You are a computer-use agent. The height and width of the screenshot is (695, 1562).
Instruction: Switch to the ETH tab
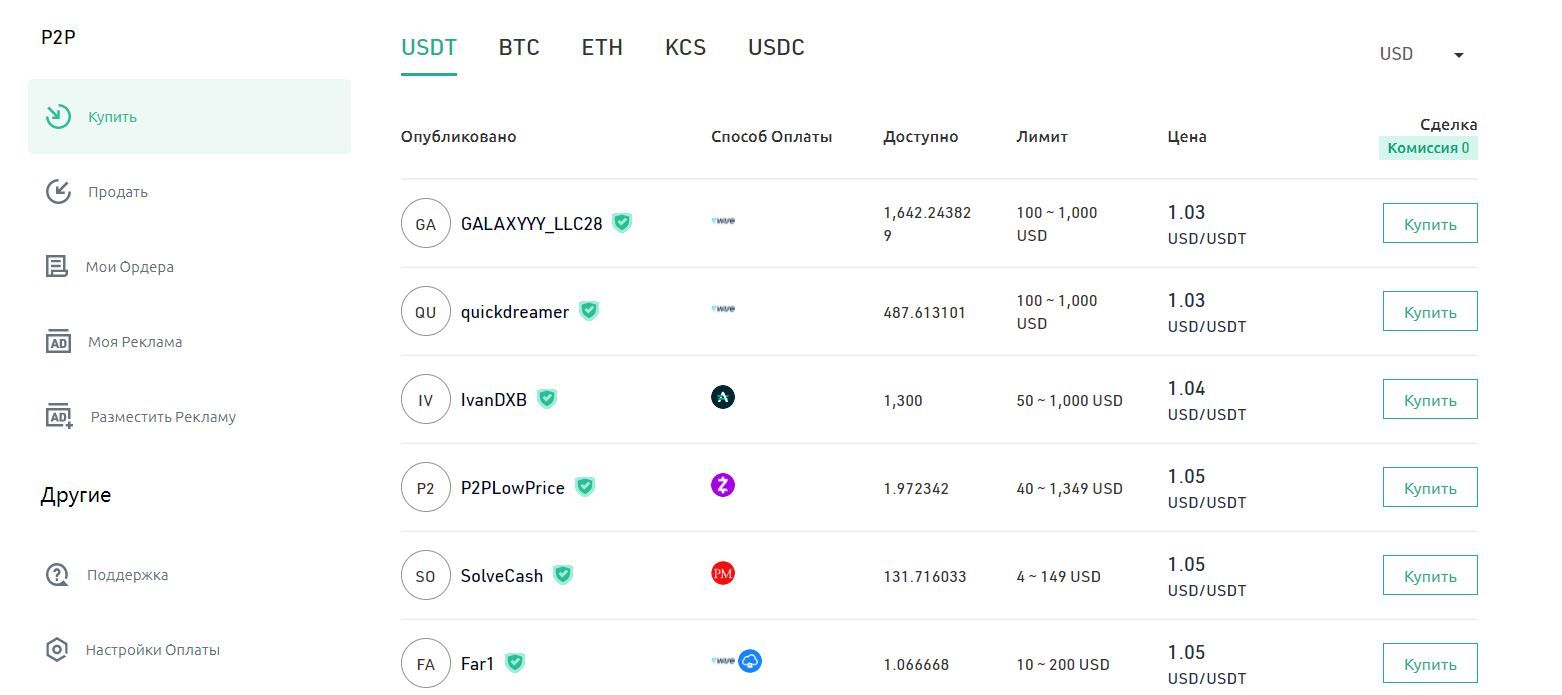click(x=602, y=48)
